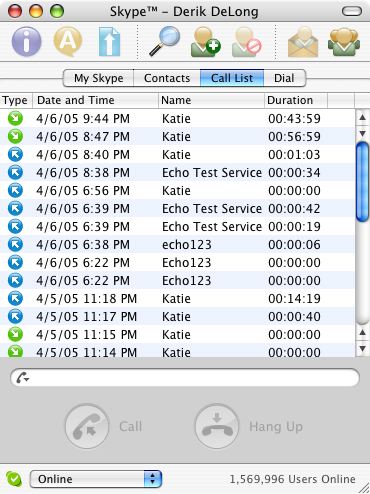
Task: Click the down arrow at bottom of scrollbar
Action: point(362,348)
